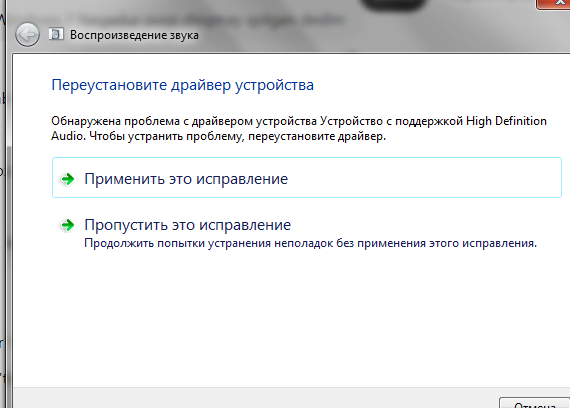Screen dimensions: 570x408
Task: Go back with the round arrow button
Action: coord(27,35)
